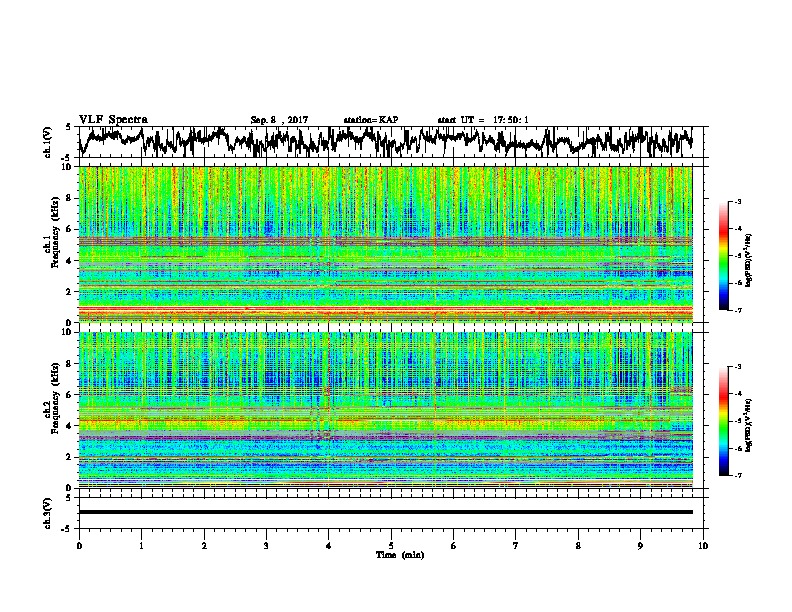792x612 pixels.
Task: Click the "ch.1(V)" waveform axis label
Action: pos(47,142)
